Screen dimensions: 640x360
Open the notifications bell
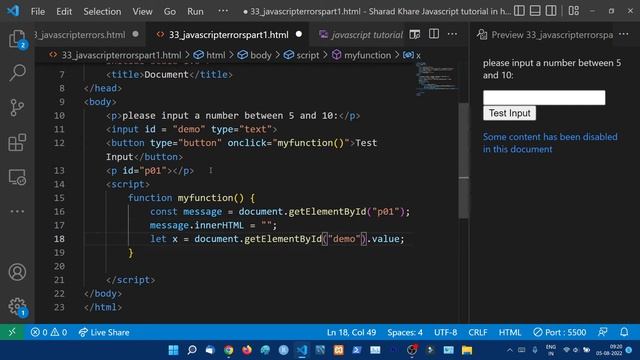click(x=624, y=332)
